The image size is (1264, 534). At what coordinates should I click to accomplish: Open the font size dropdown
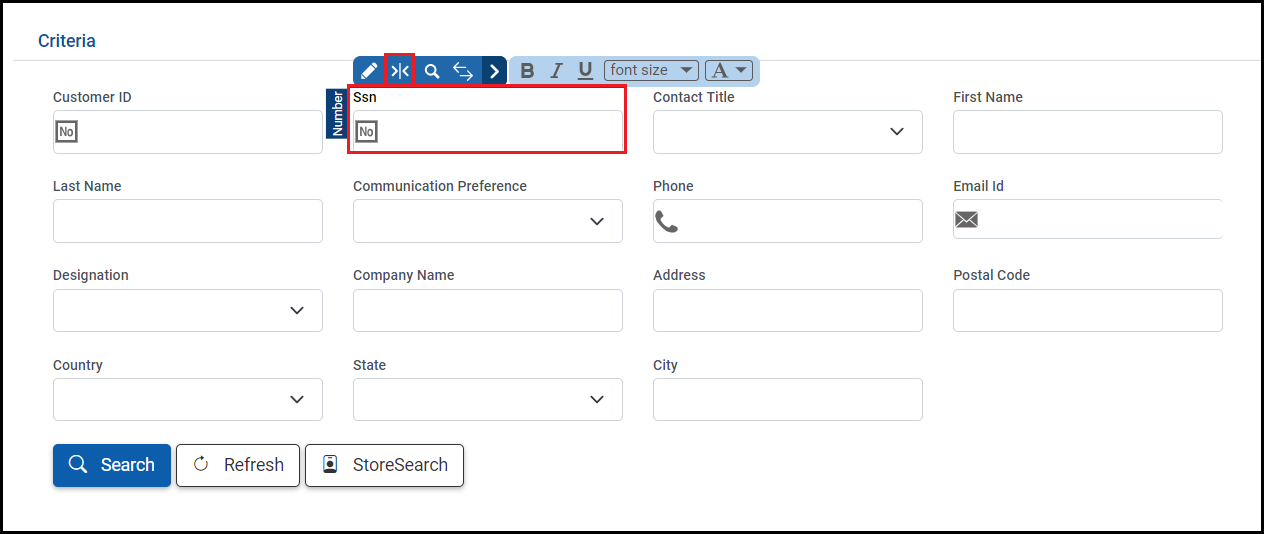click(651, 71)
